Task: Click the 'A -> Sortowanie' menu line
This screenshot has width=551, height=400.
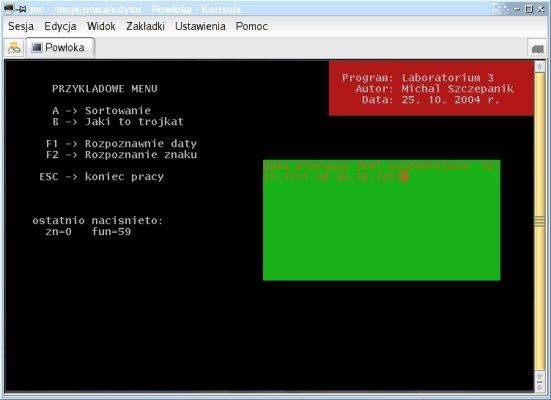Action: [102, 111]
